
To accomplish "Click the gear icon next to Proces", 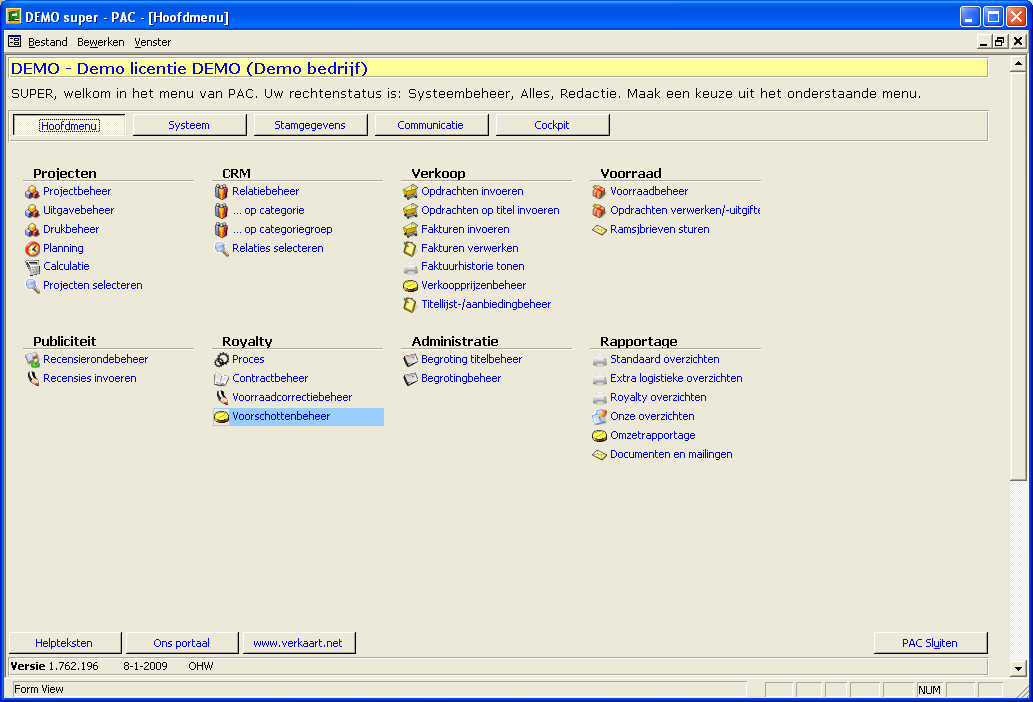I will click(x=221, y=360).
